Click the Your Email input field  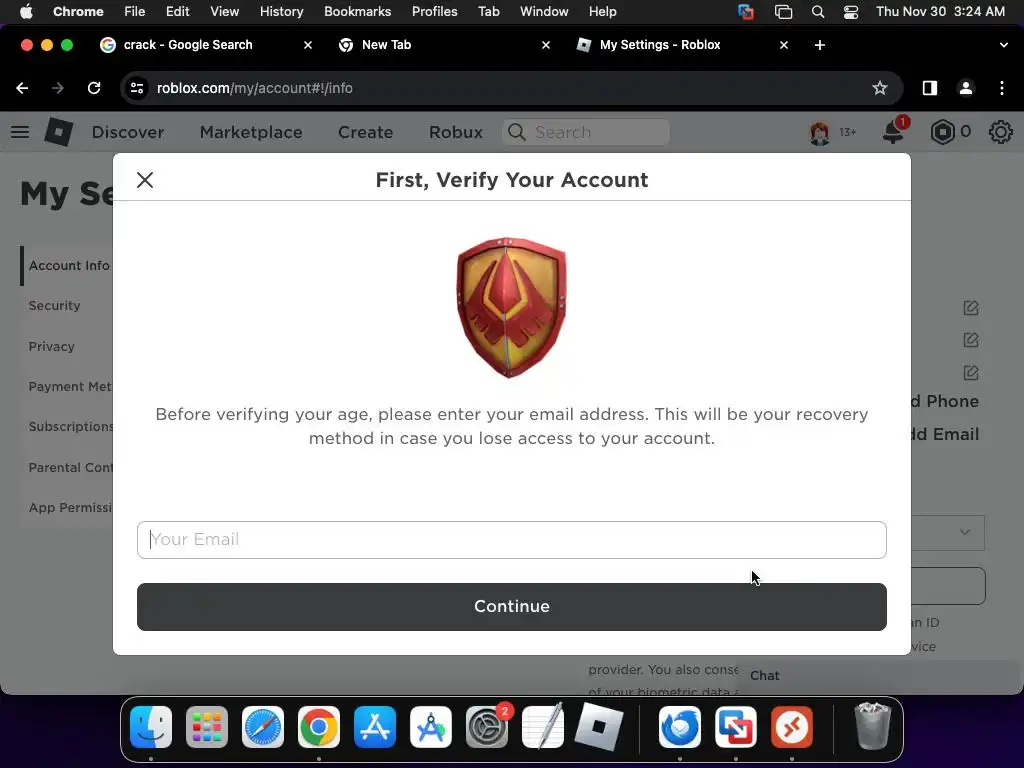tap(511, 539)
